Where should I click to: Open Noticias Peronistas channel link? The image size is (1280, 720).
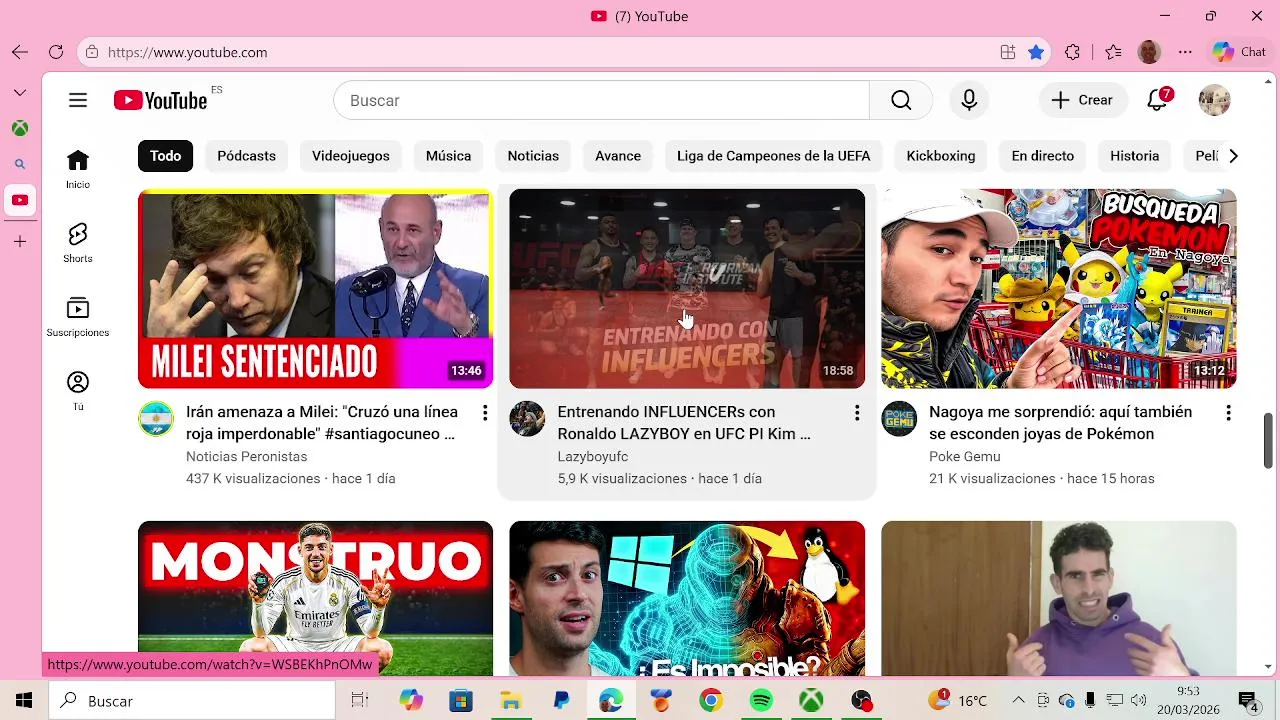click(247, 457)
